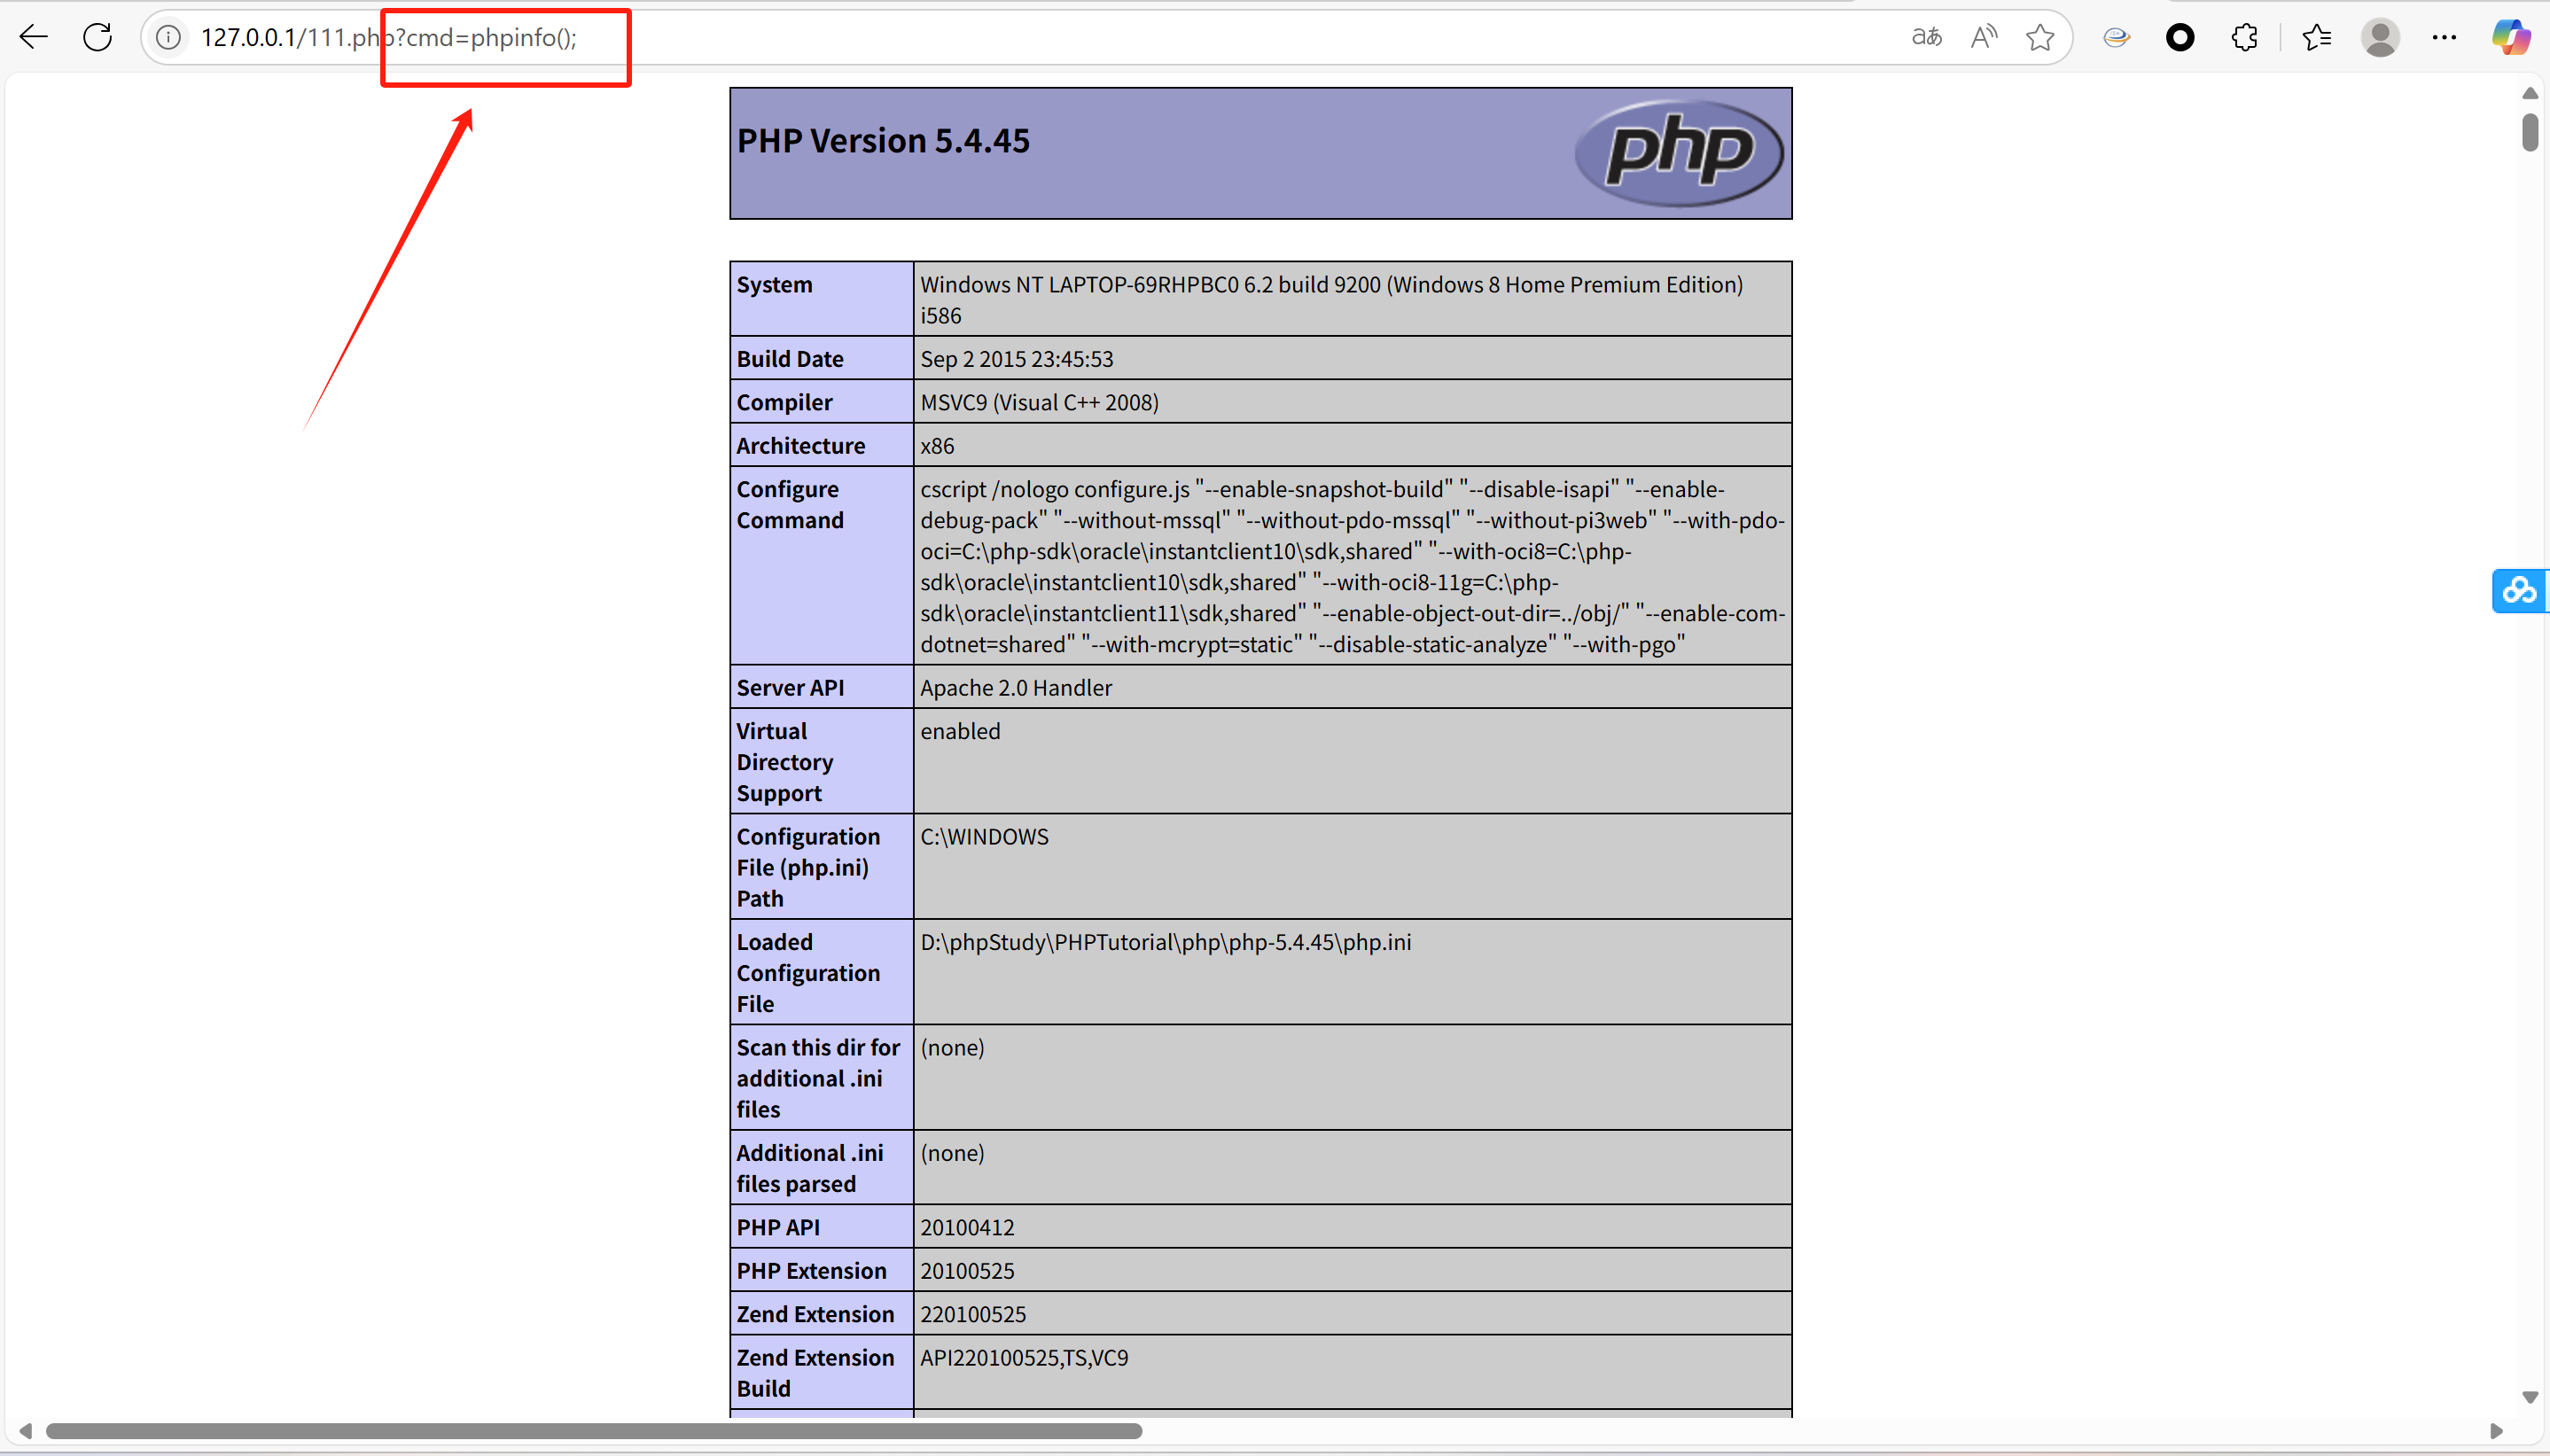This screenshot has width=2550, height=1456.
Task: Open the translate page icon
Action: tap(1926, 38)
